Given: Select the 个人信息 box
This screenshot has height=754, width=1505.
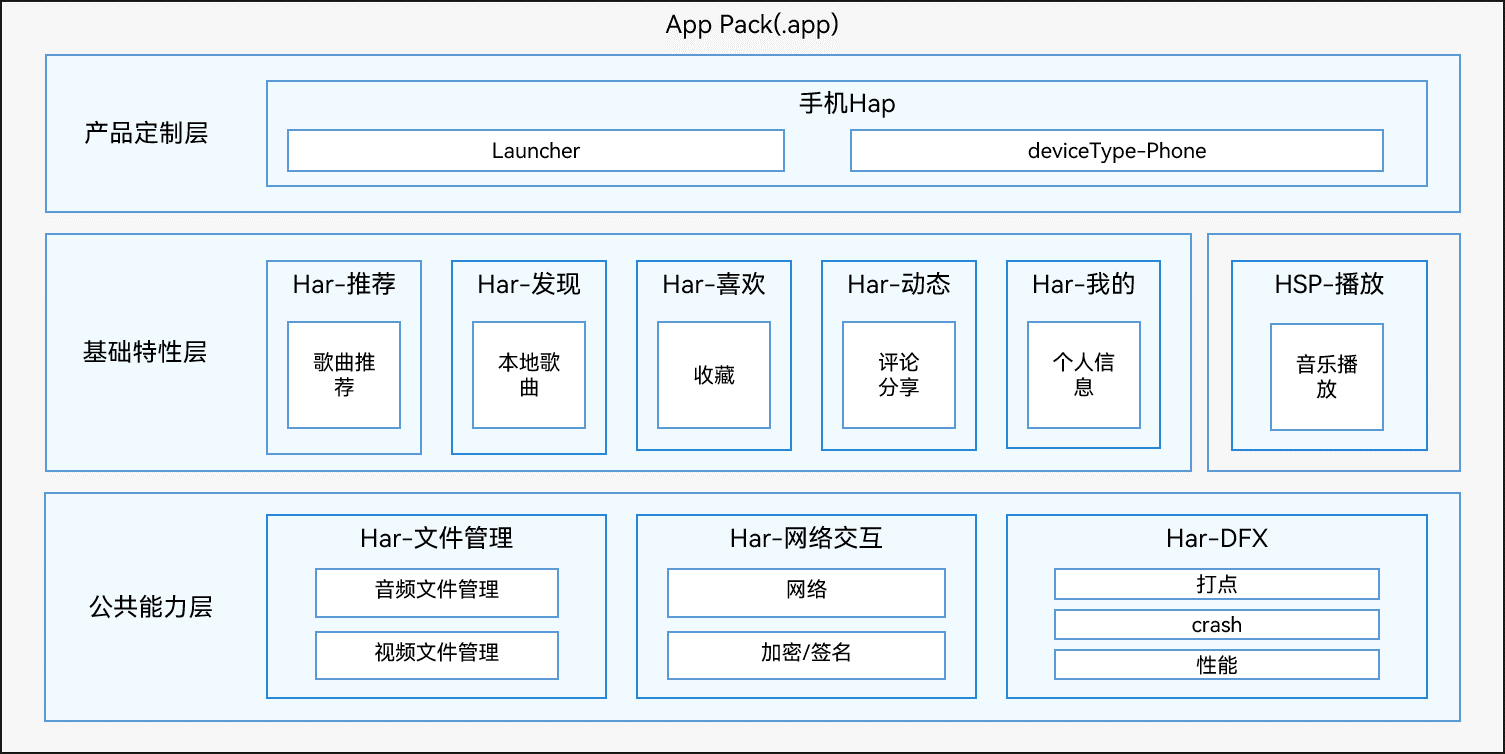Looking at the screenshot, I should point(1084,375).
